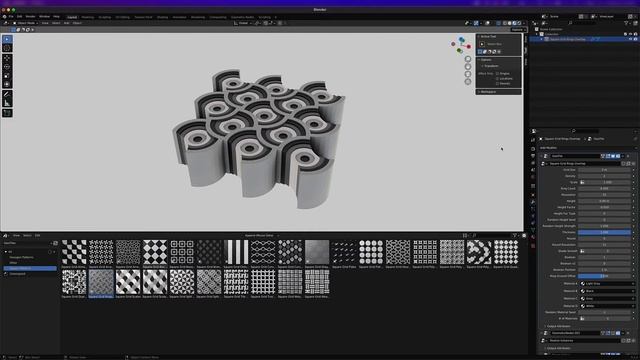Hide the Square Grid Rings Overlap object
Viewport: 640px width, 360px height.
point(631,39)
